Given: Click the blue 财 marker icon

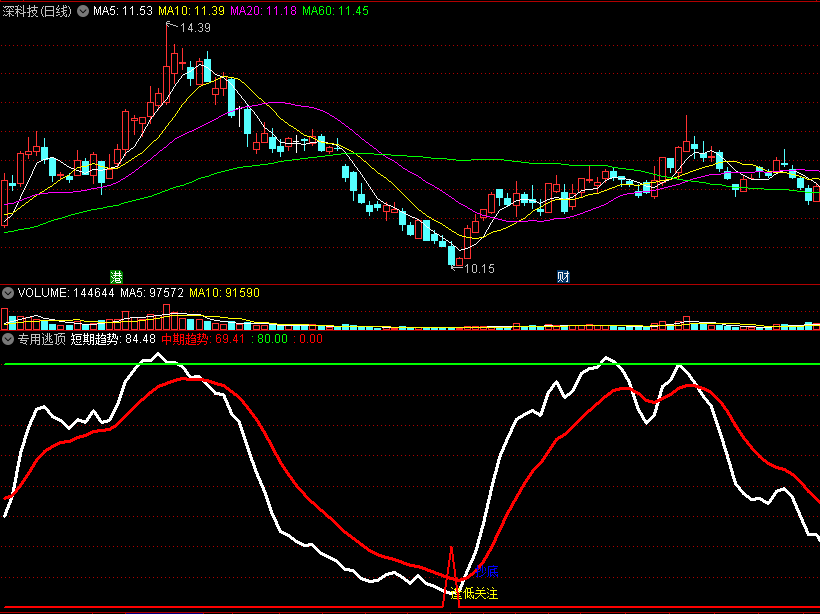Looking at the screenshot, I should 563,277.
